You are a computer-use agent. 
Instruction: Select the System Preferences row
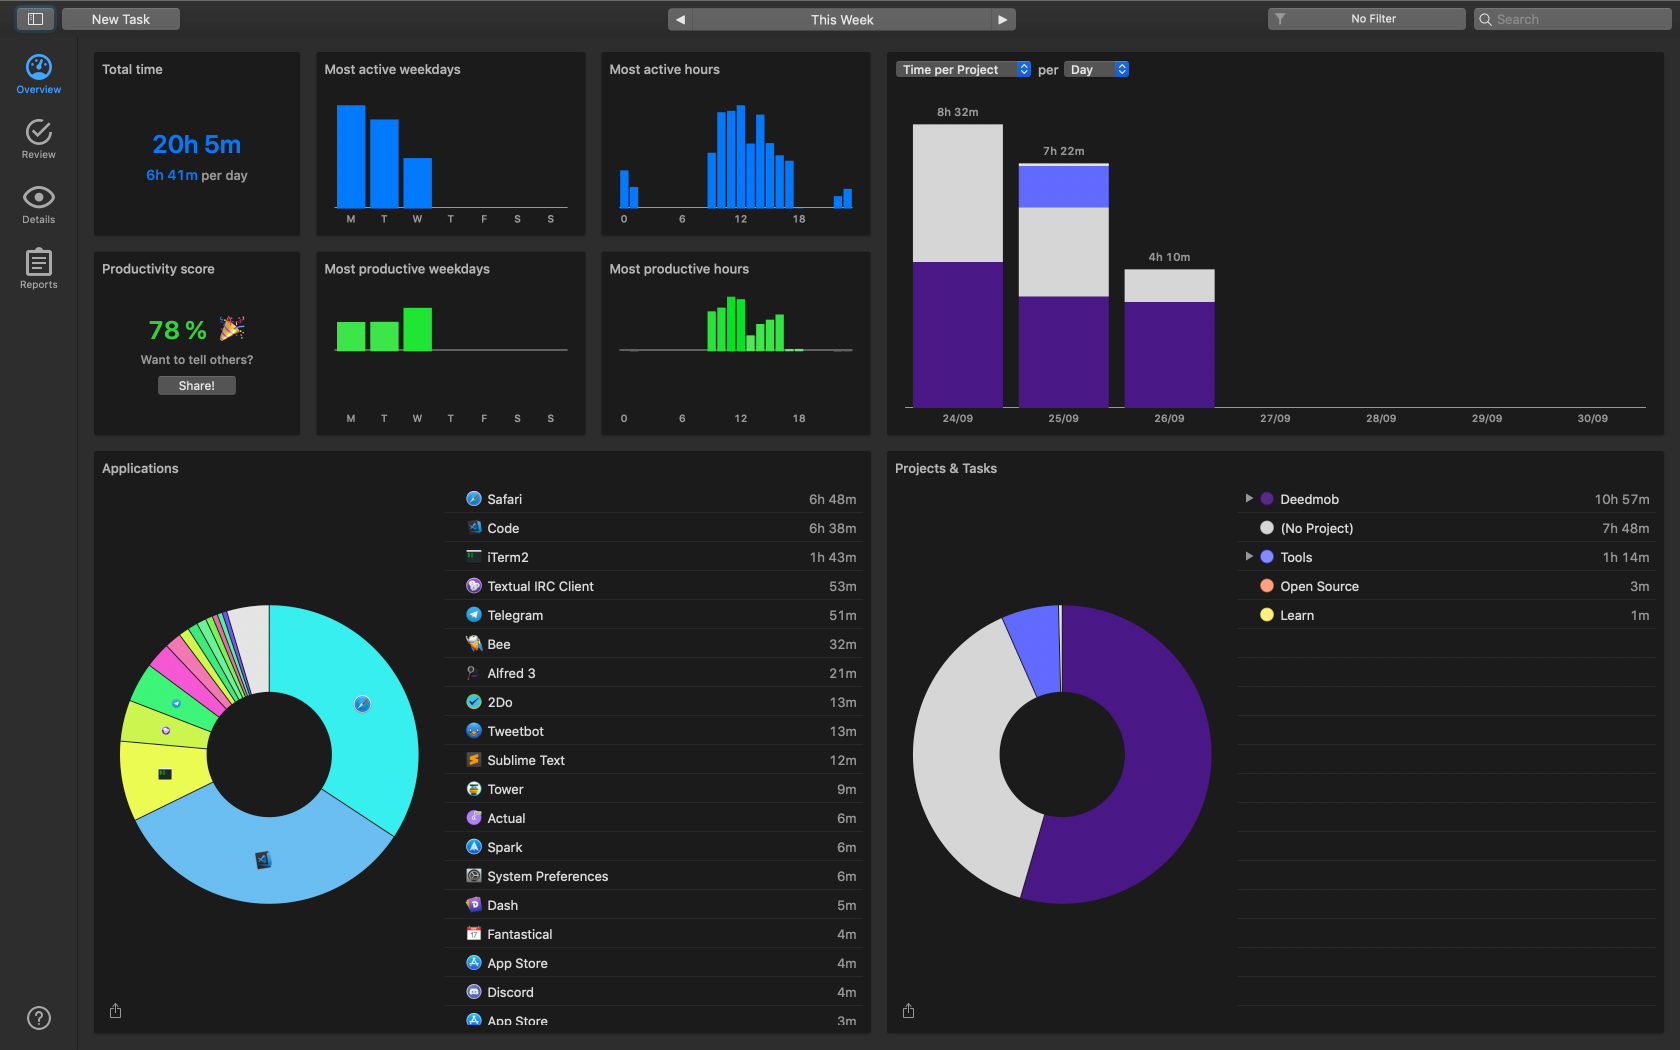point(656,876)
